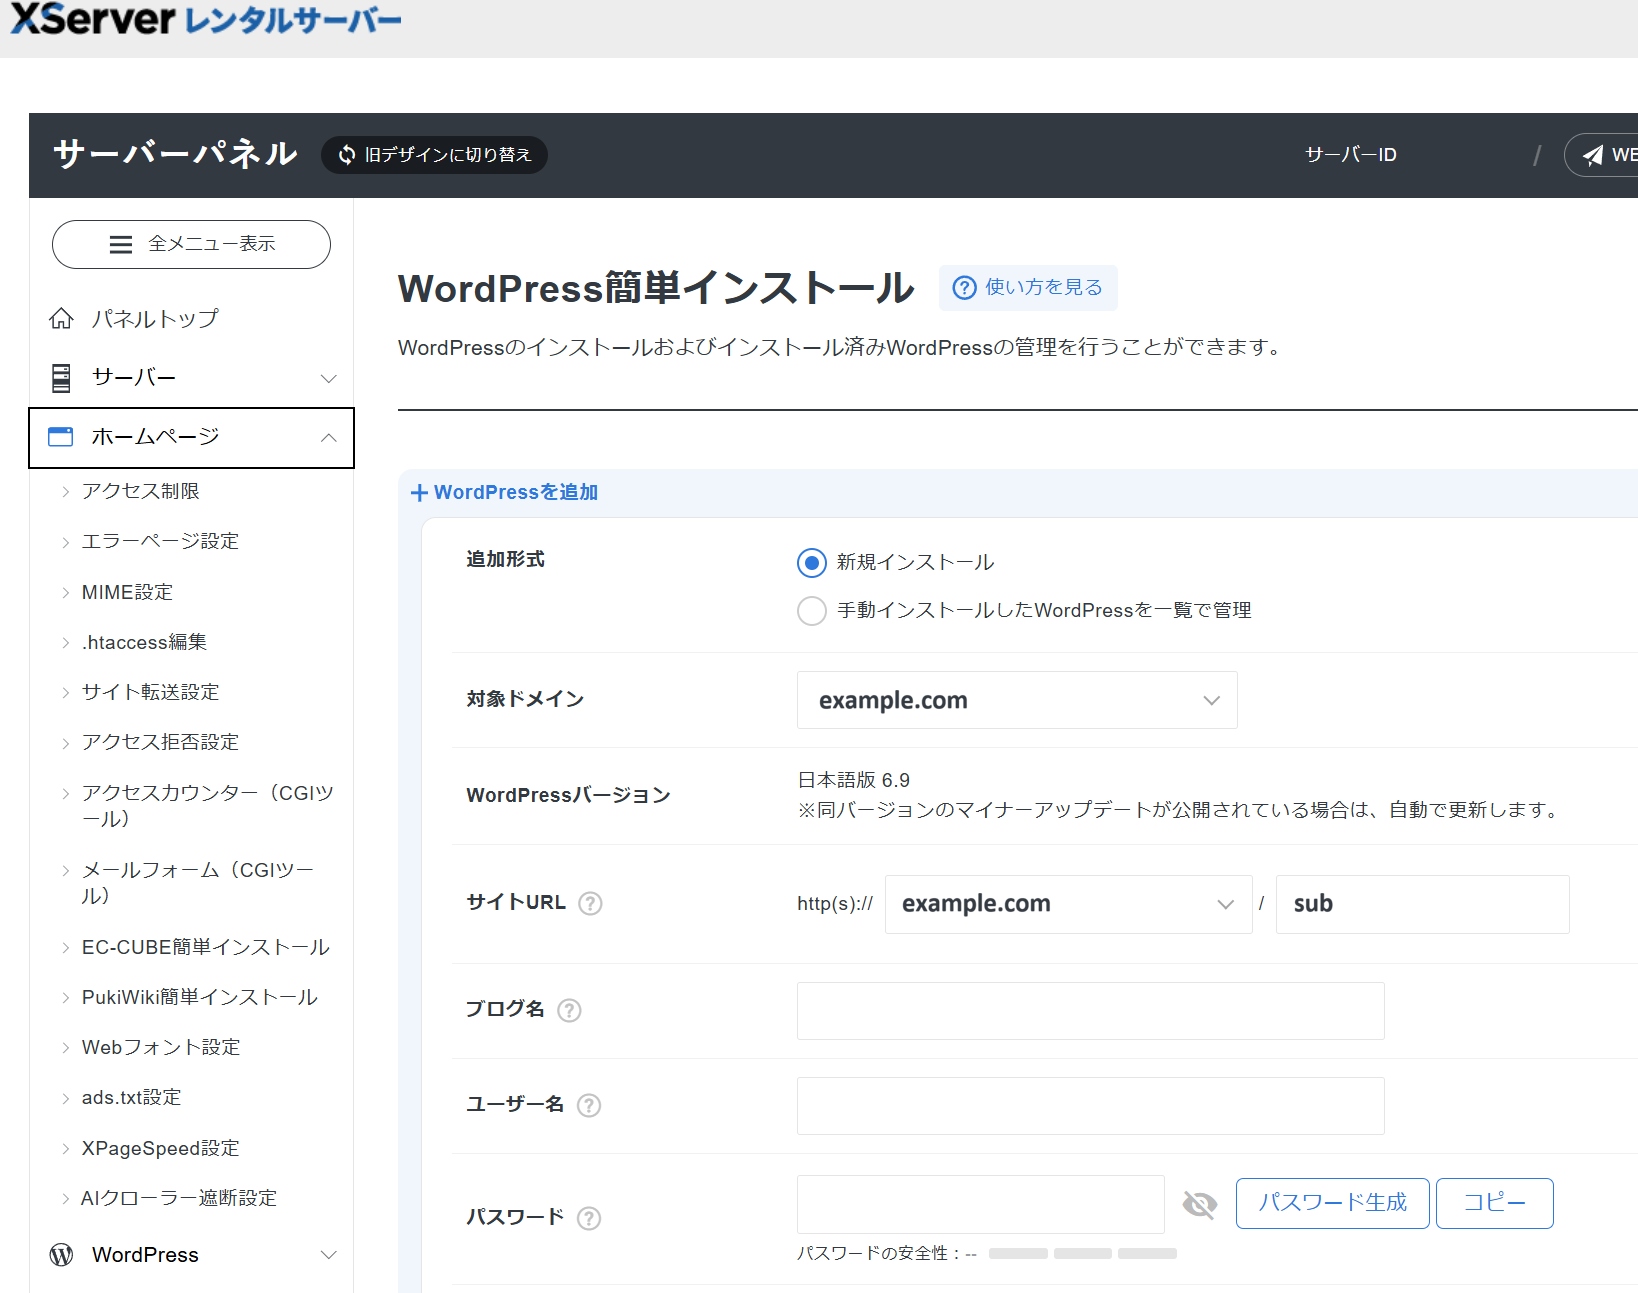Collapse the ホームページ sidebar section
This screenshot has width=1638, height=1293.
click(328, 437)
